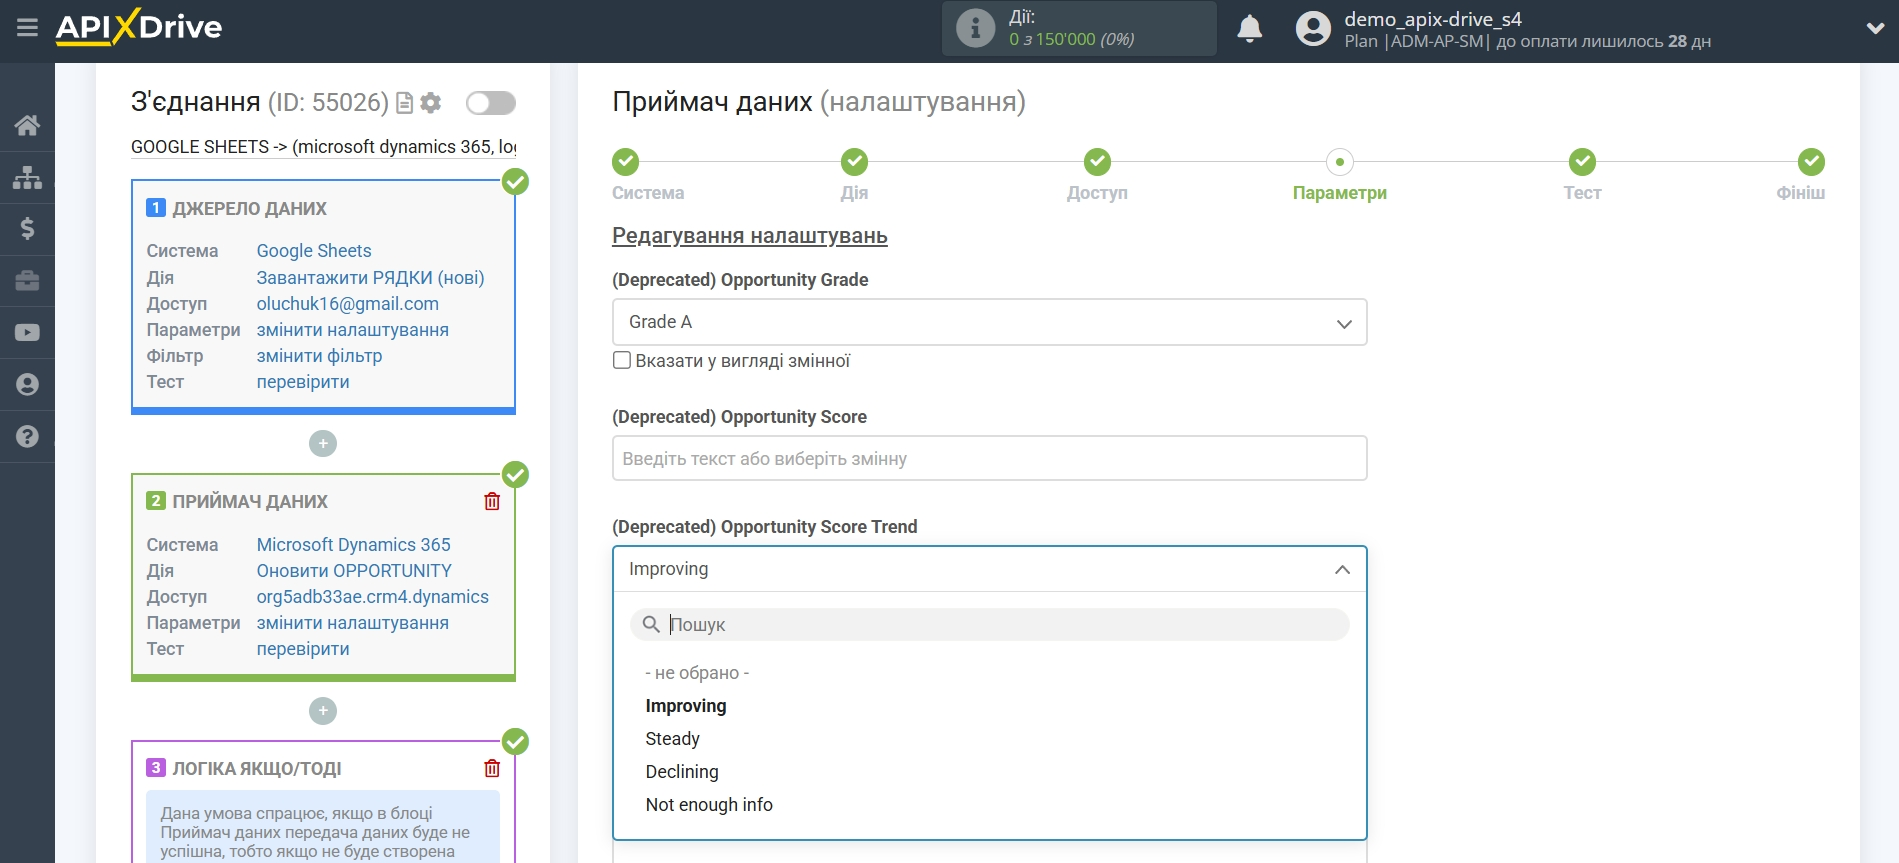Select the Declining option
The height and width of the screenshot is (863, 1899).
tap(682, 772)
